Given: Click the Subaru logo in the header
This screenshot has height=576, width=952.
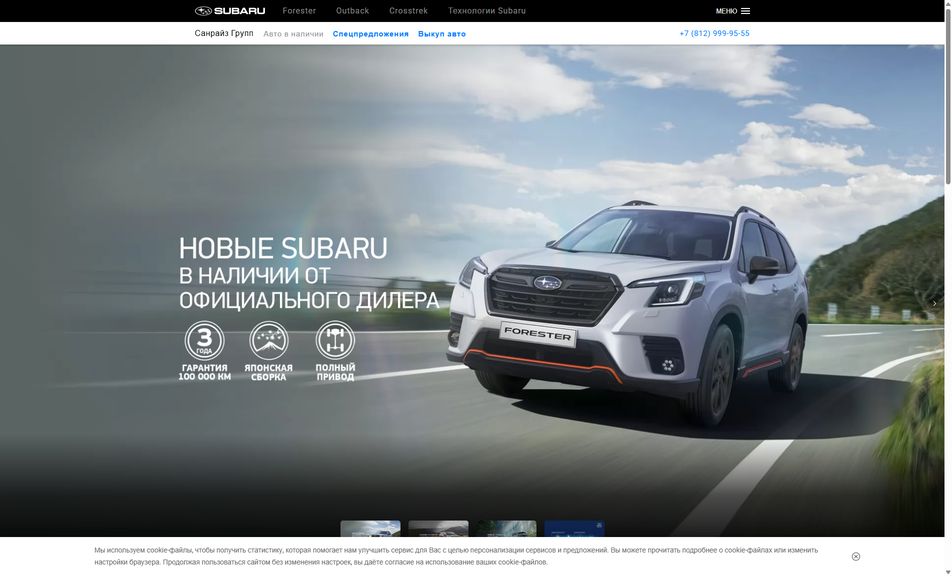Looking at the screenshot, I should (230, 11).
